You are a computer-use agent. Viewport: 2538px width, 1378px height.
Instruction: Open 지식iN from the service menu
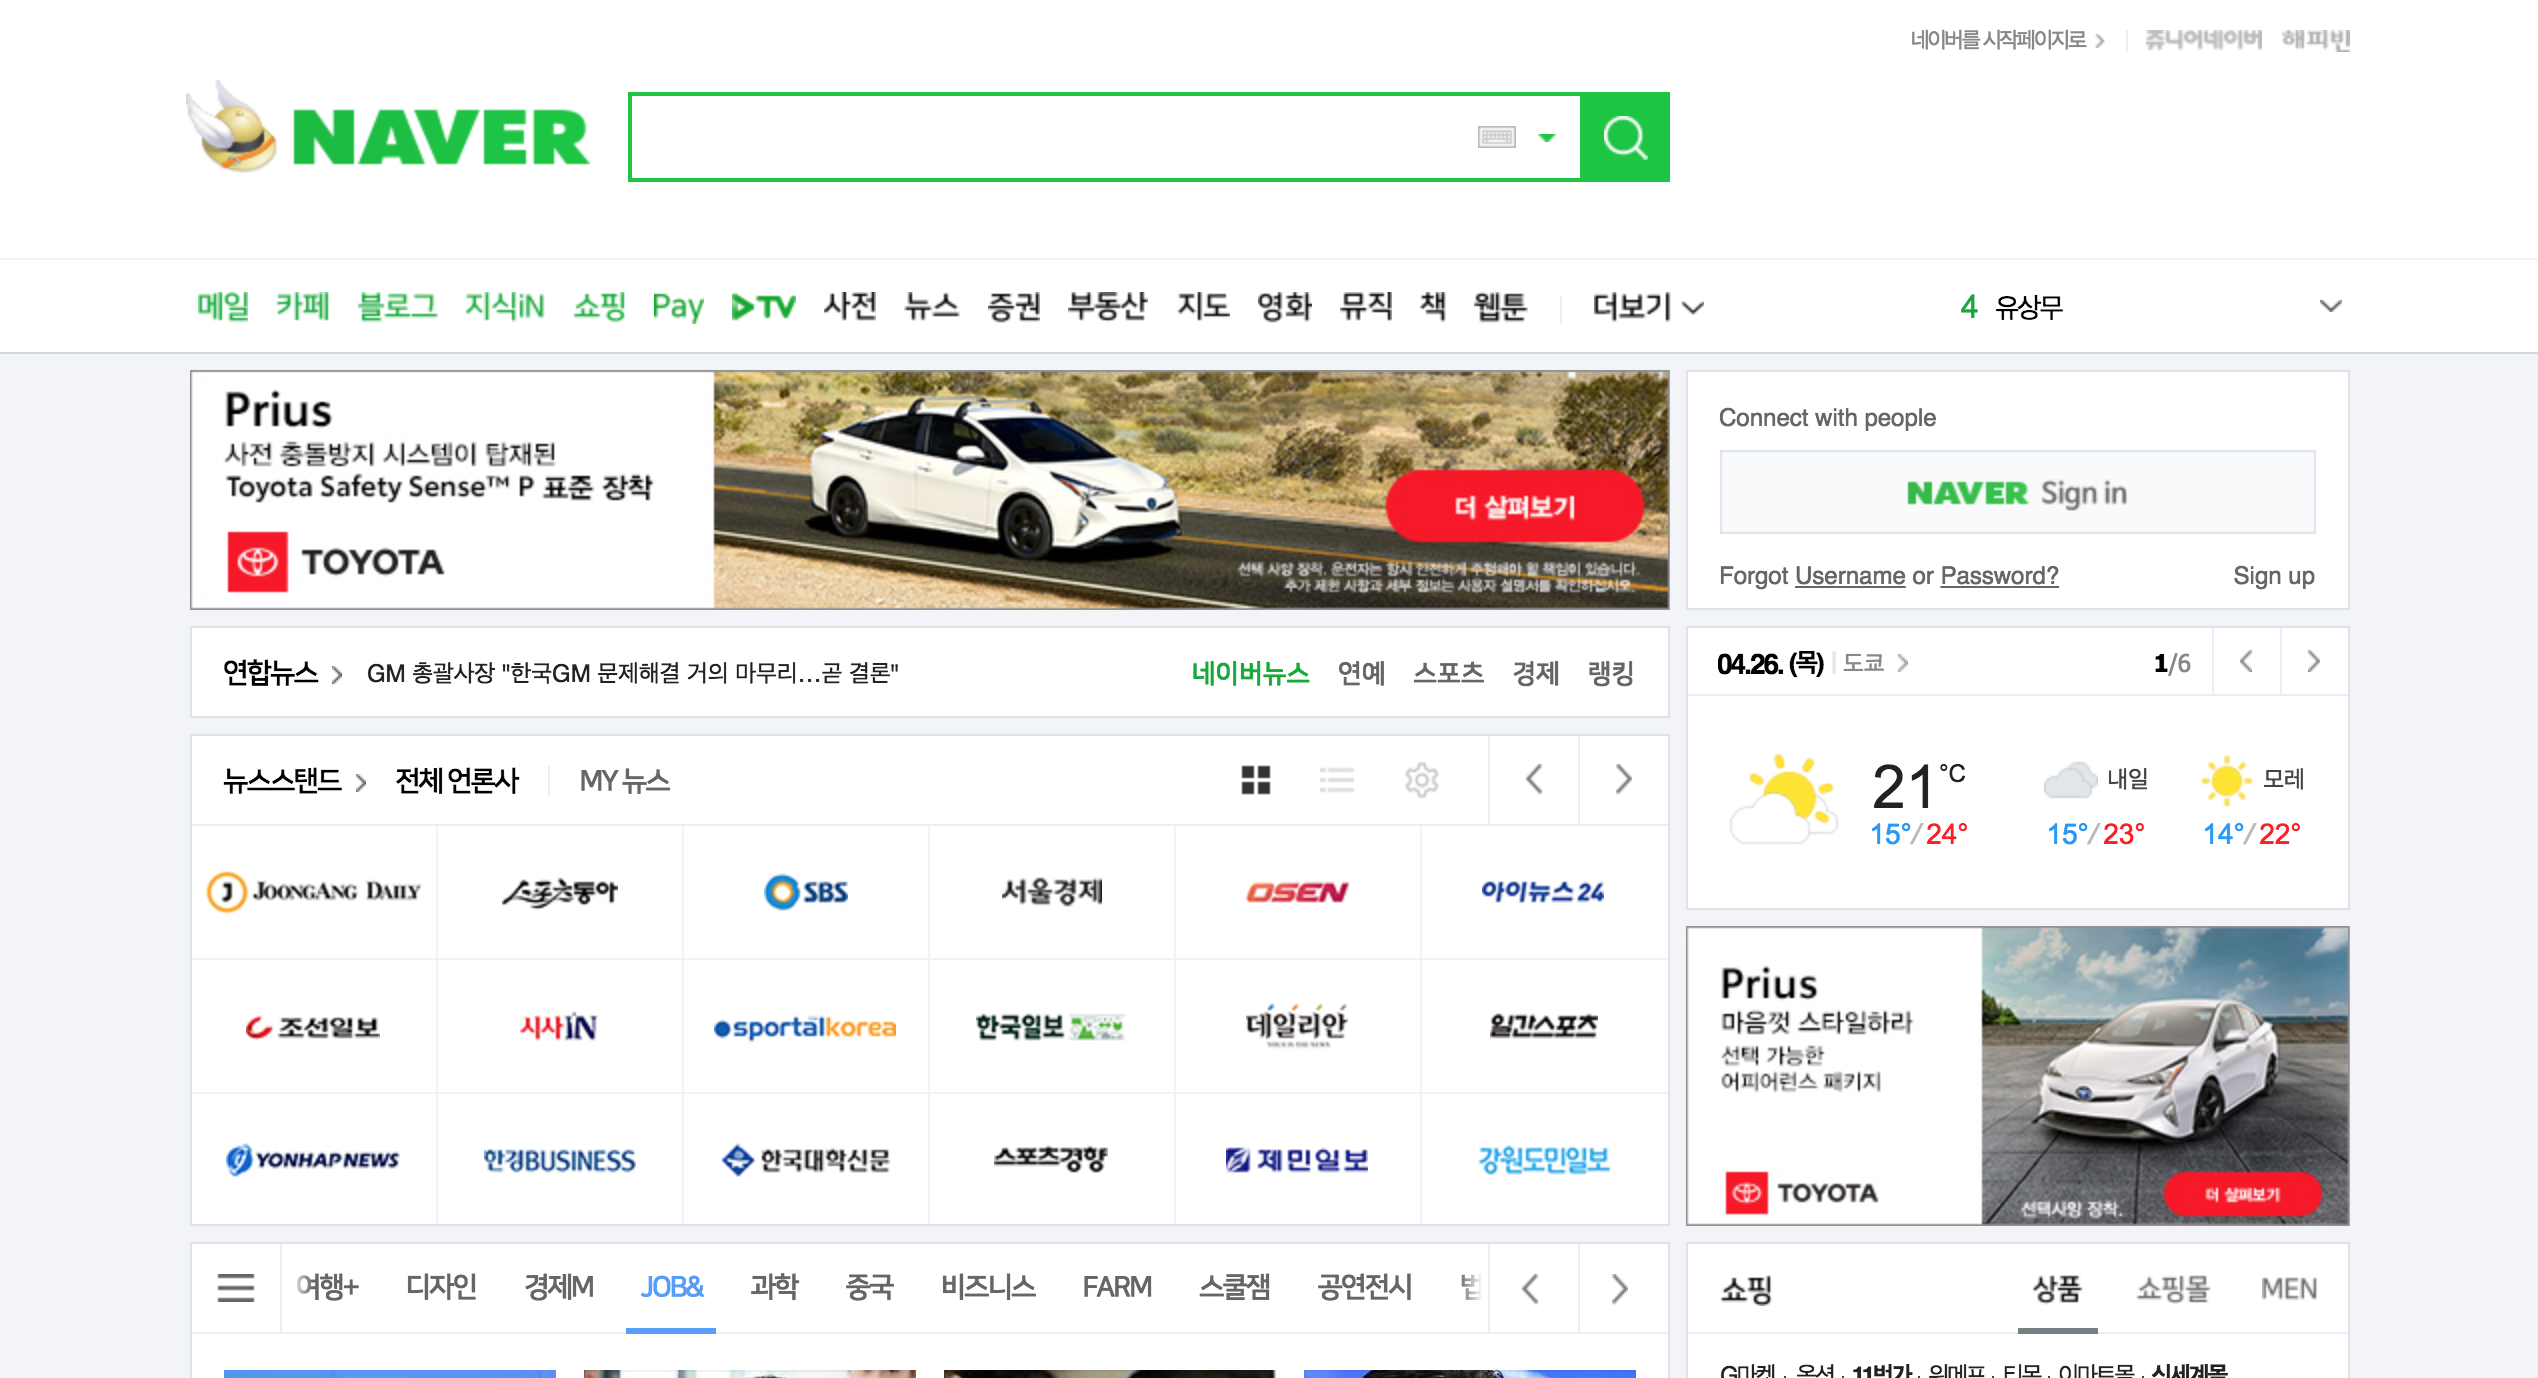pos(504,306)
